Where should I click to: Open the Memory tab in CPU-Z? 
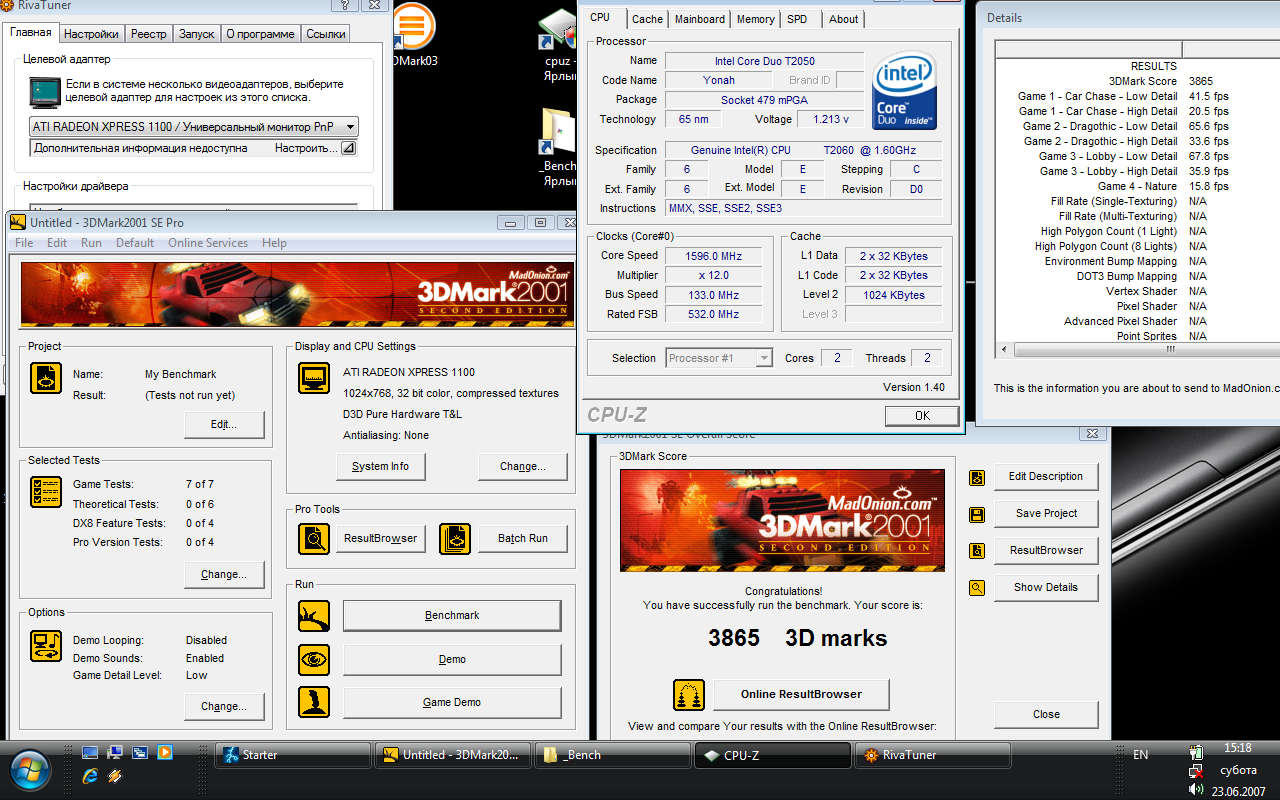coord(755,19)
